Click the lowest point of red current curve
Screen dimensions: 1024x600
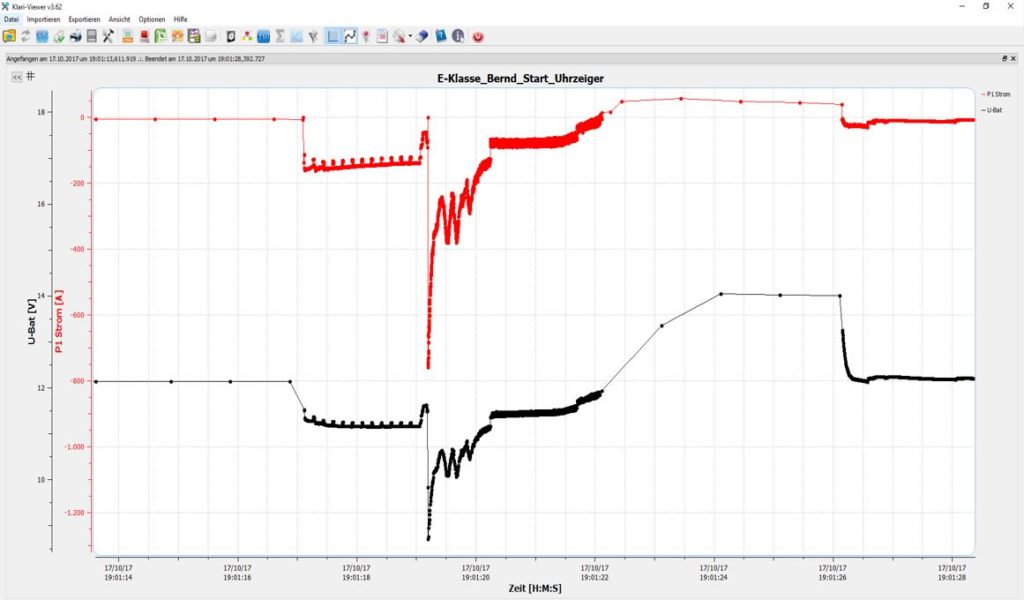point(428,367)
